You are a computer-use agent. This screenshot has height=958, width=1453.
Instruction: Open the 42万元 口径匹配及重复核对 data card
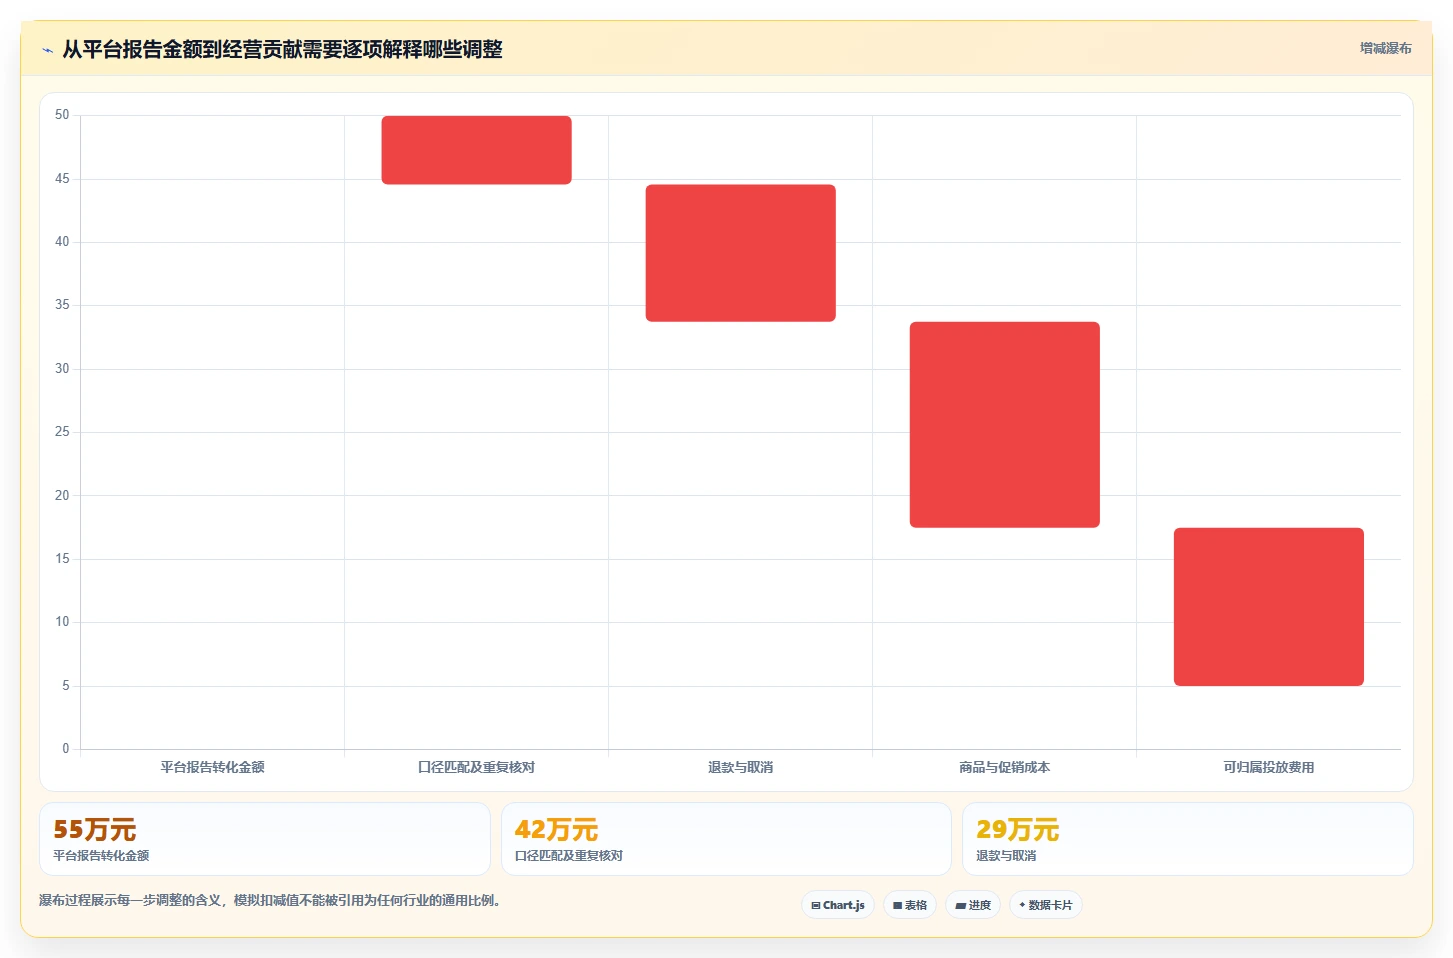[726, 839]
